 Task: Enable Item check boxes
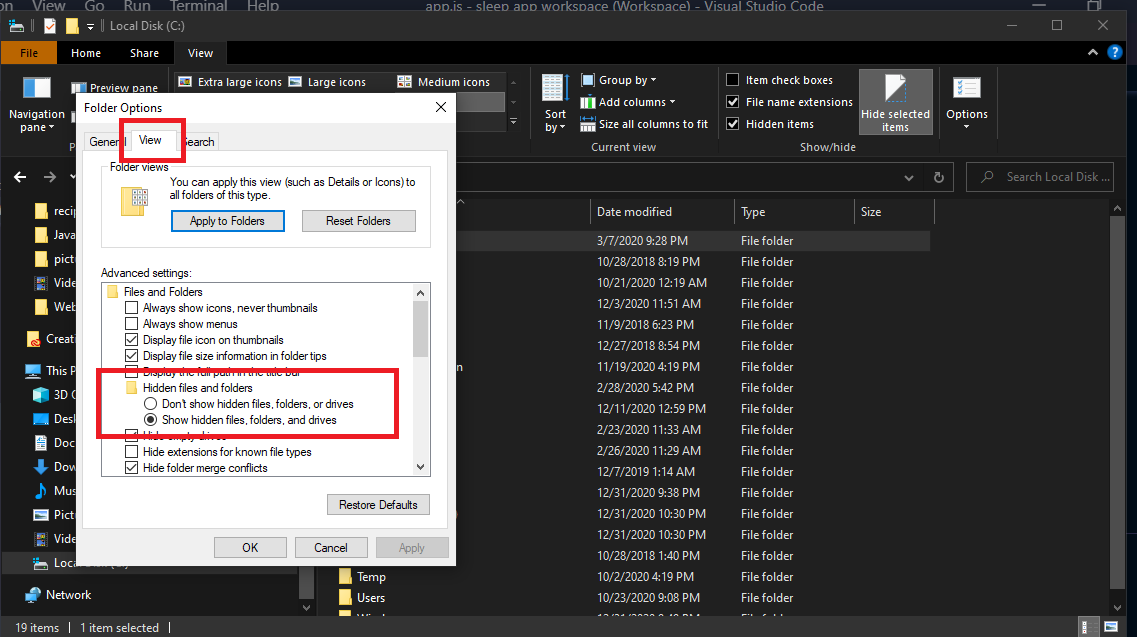click(731, 79)
